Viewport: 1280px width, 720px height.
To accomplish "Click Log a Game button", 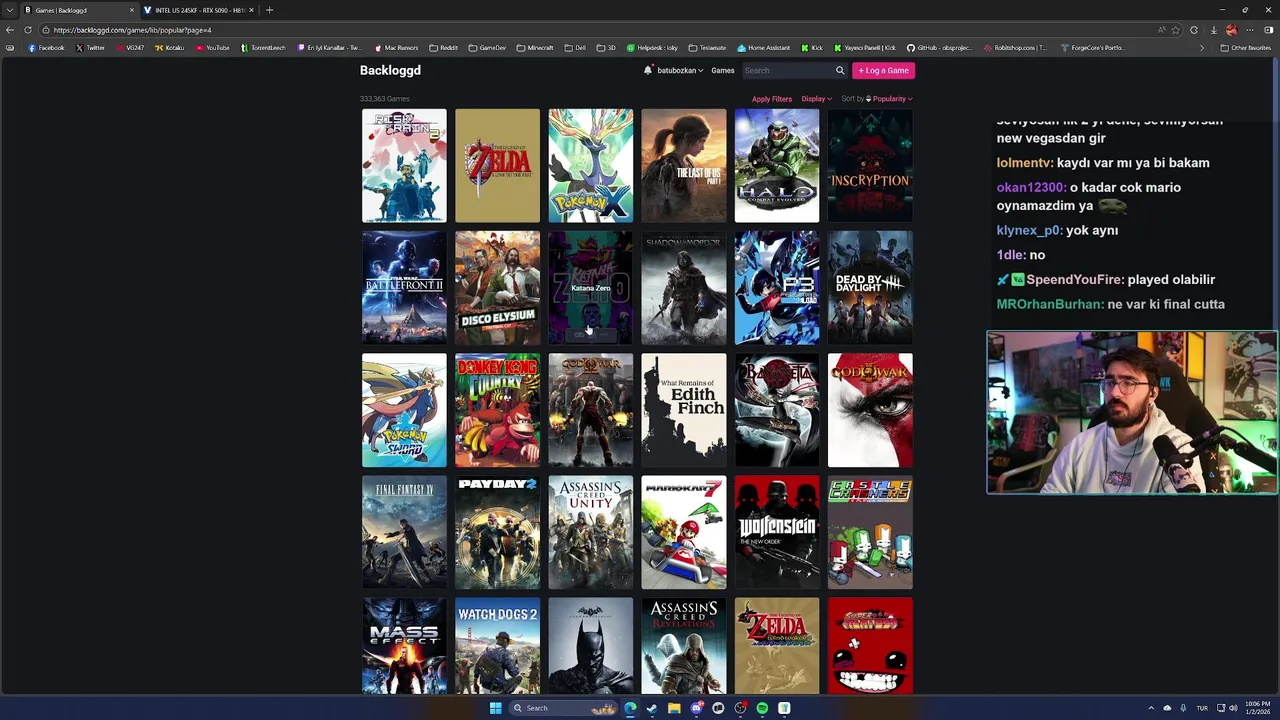I will pos(883,70).
